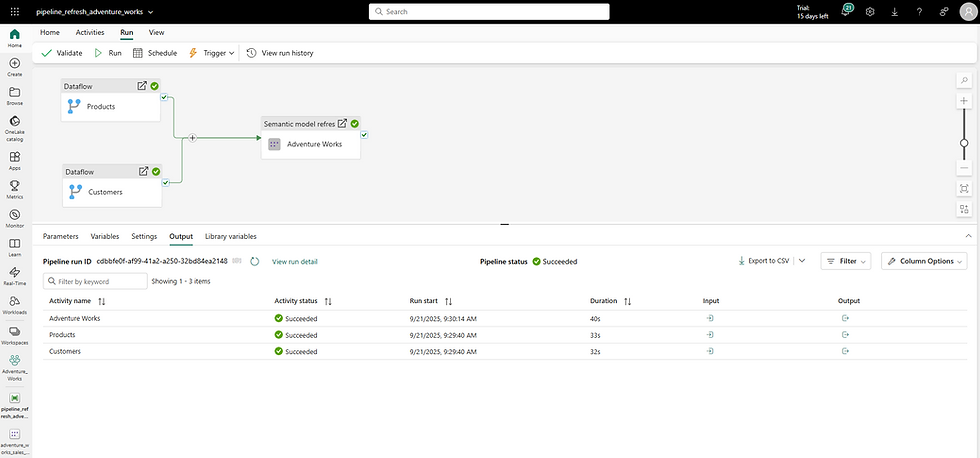Click the success checkbox on the Adventure Works node
The height and width of the screenshot is (458, 980).
click(x=364, y=134)
